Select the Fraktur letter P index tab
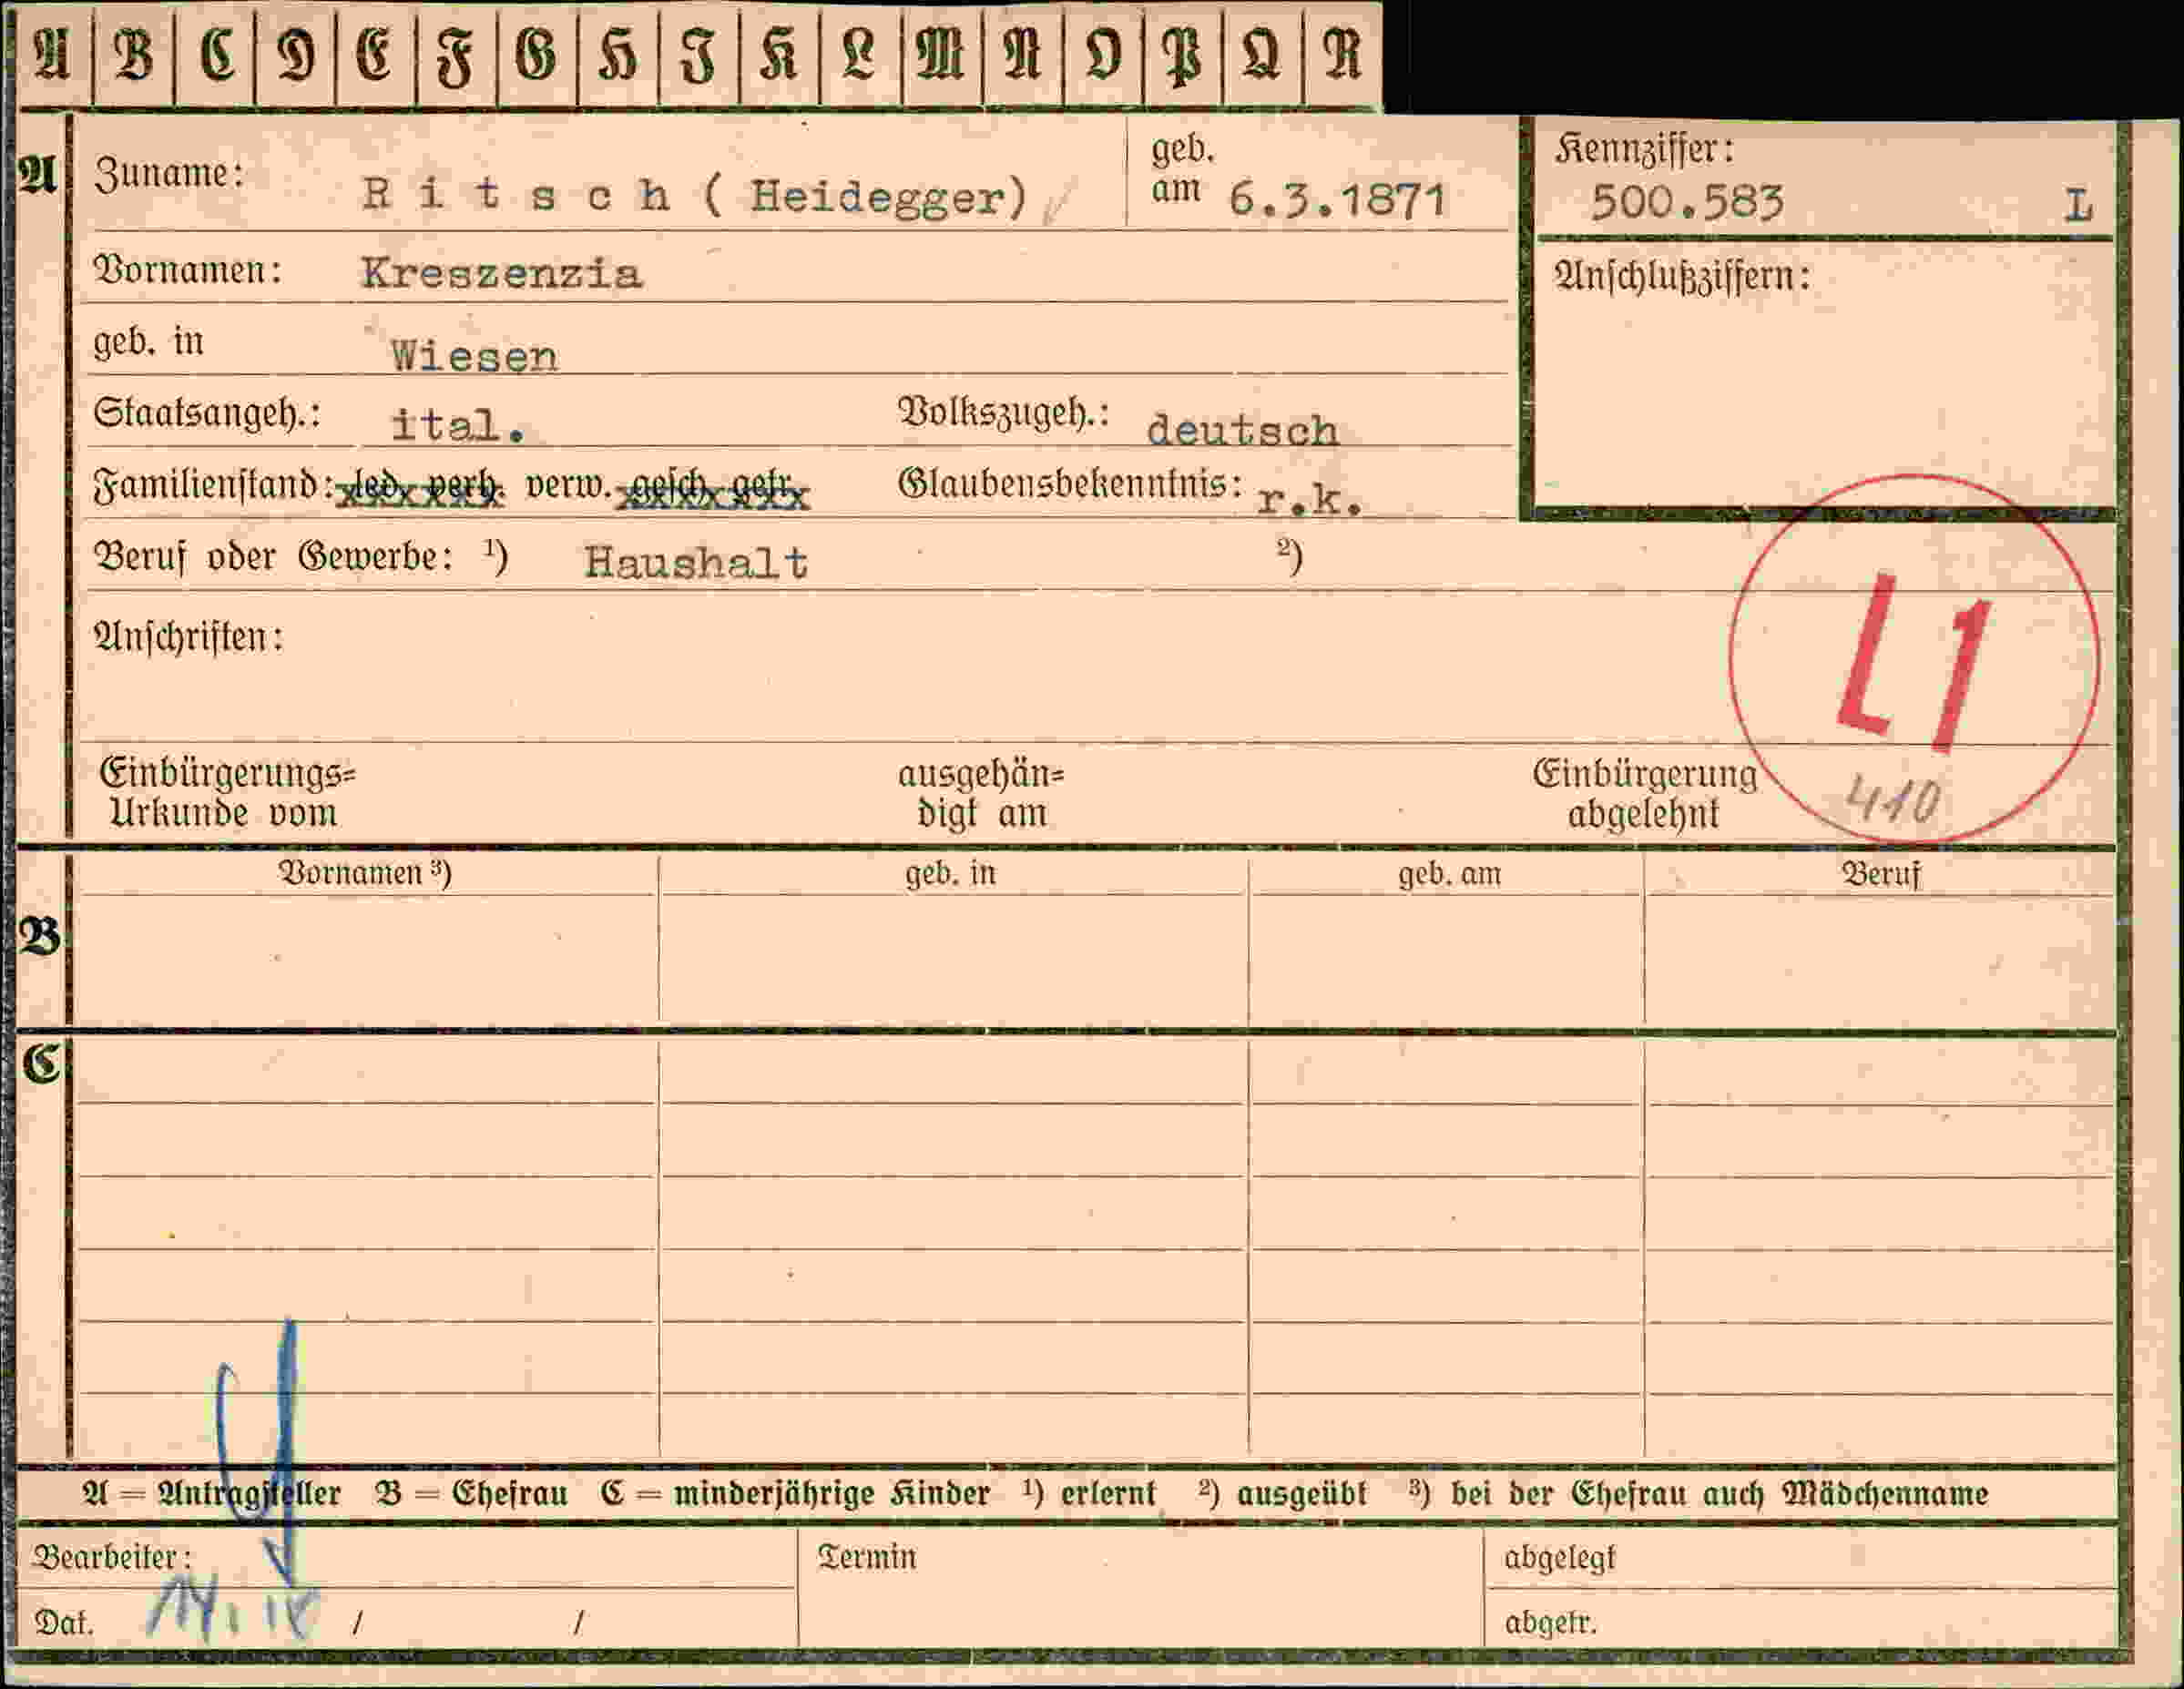Image resolution: width=2184 pixels, height=1689 pixels. [x=1183, y=54]
